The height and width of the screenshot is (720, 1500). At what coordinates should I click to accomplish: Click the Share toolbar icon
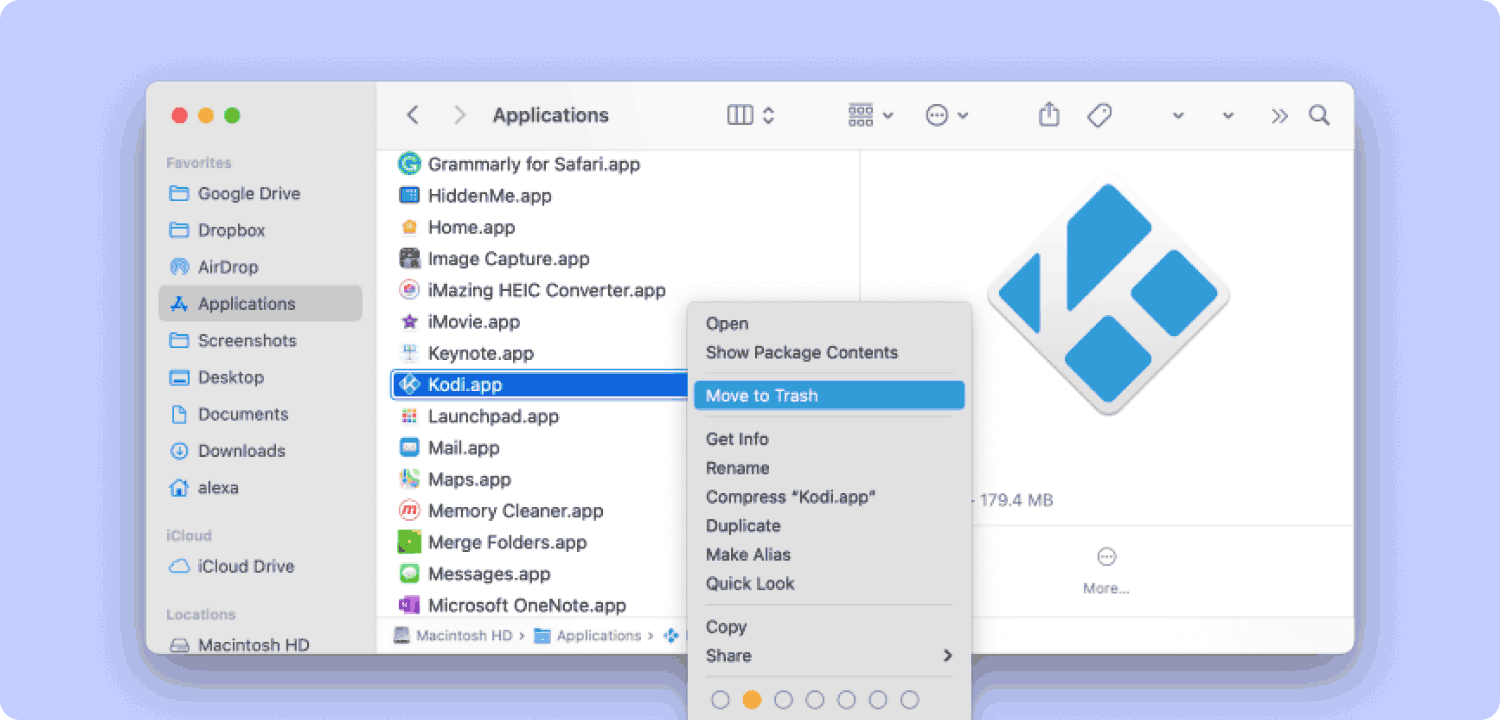1048,115
